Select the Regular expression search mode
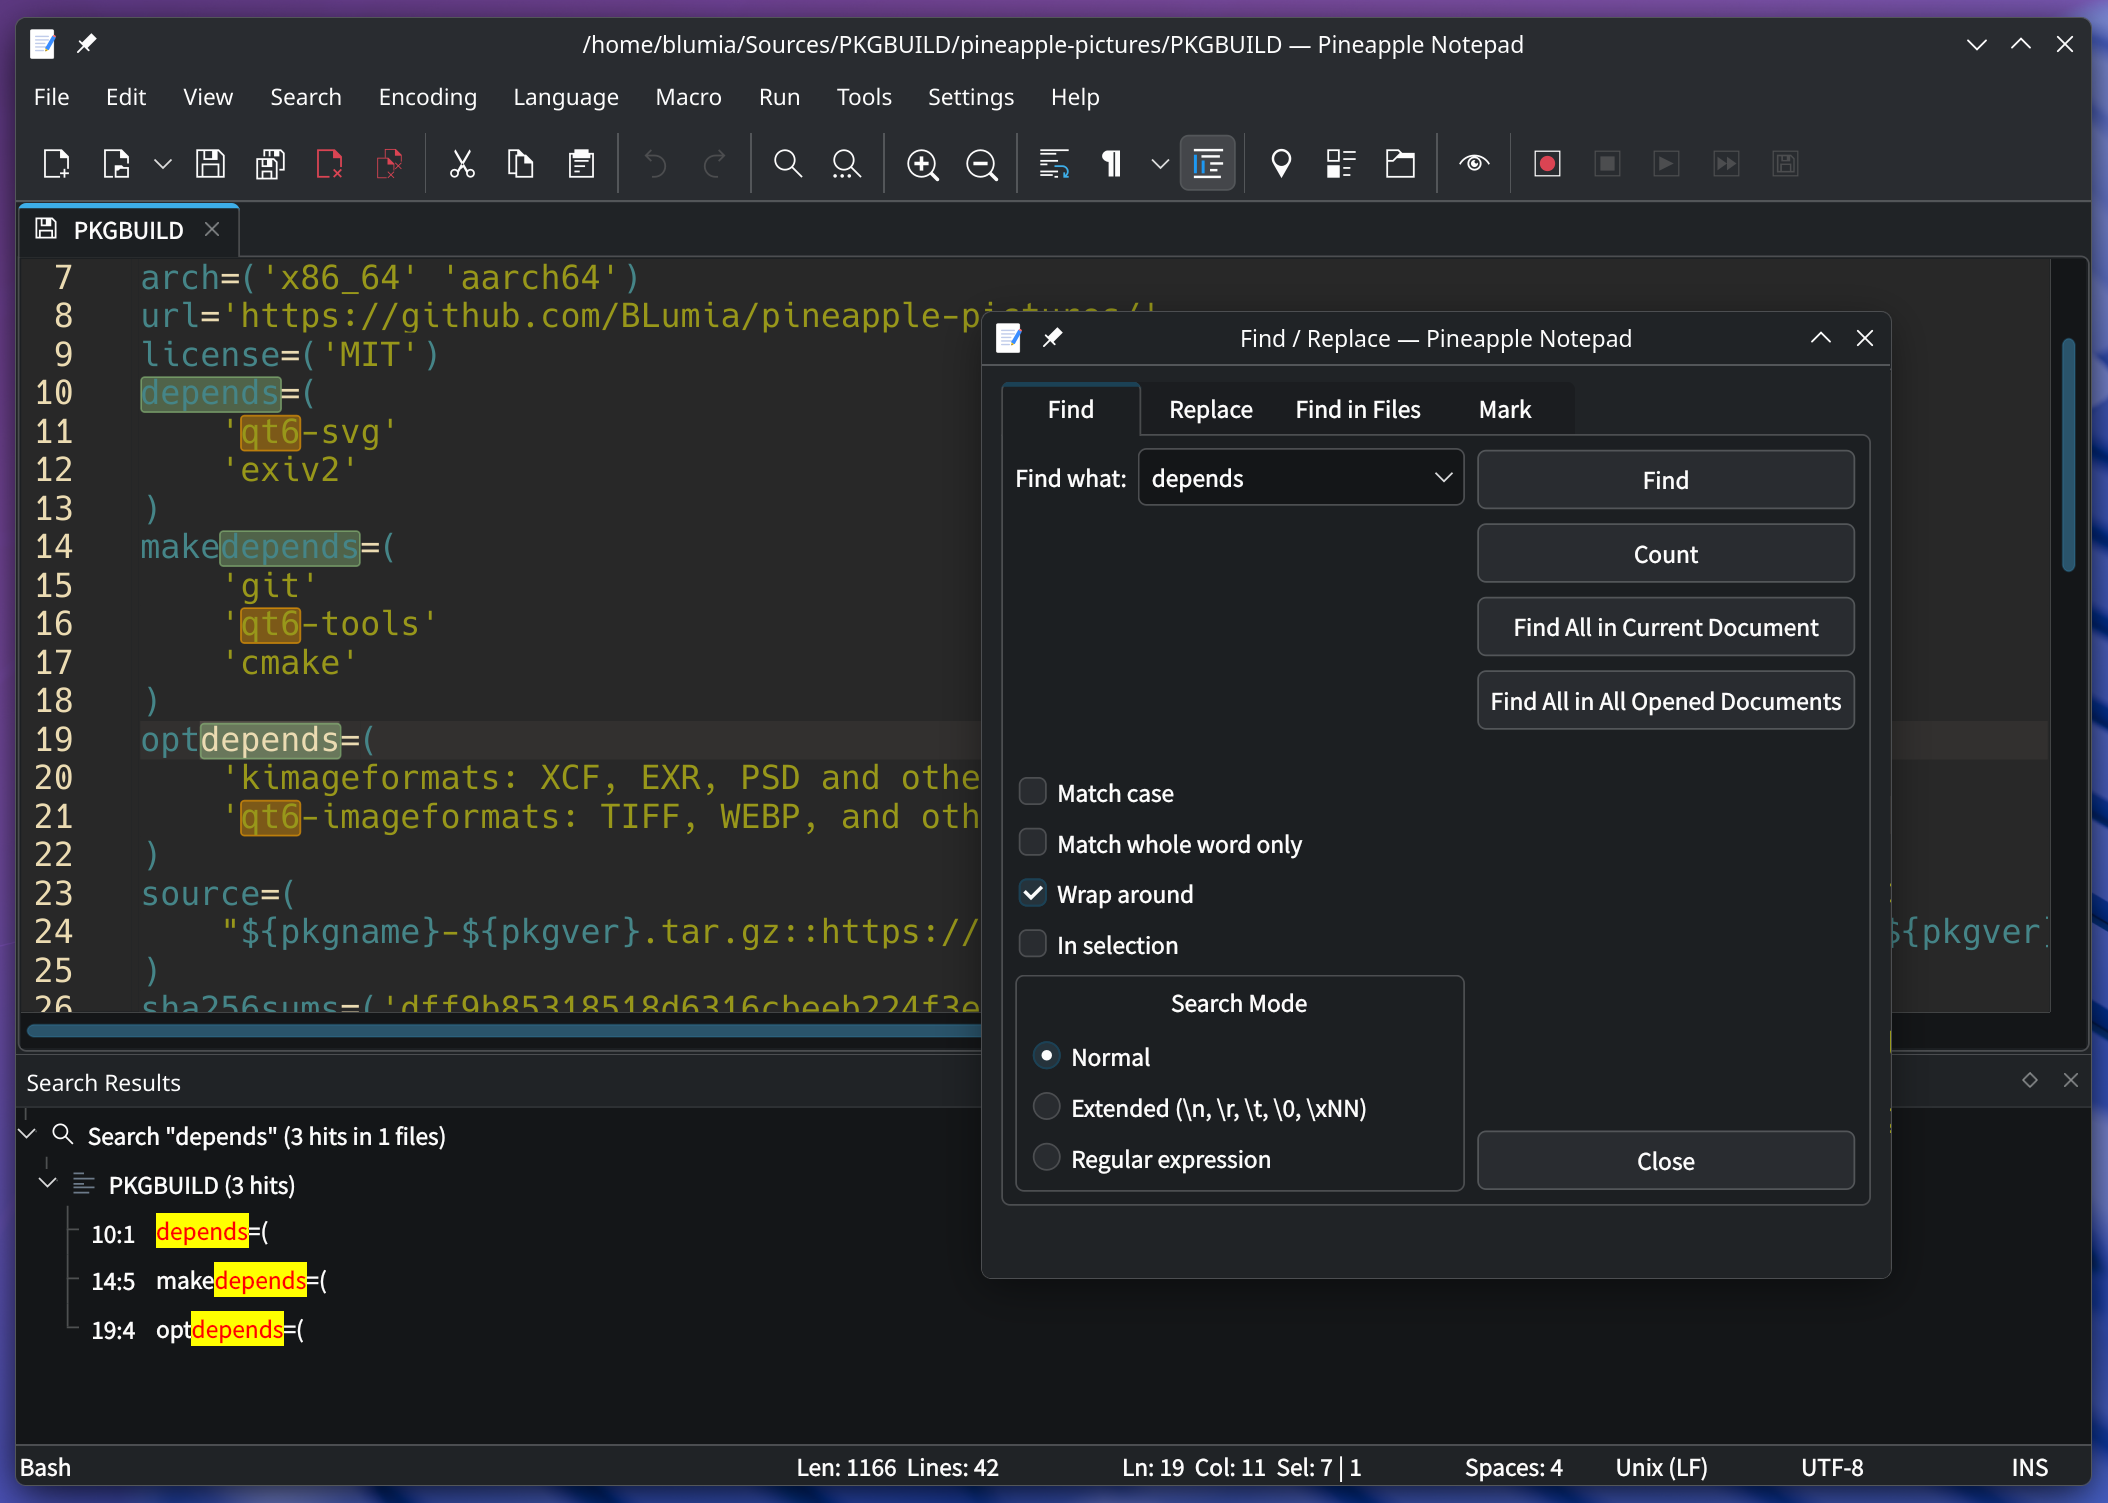 point(1046,1158)
